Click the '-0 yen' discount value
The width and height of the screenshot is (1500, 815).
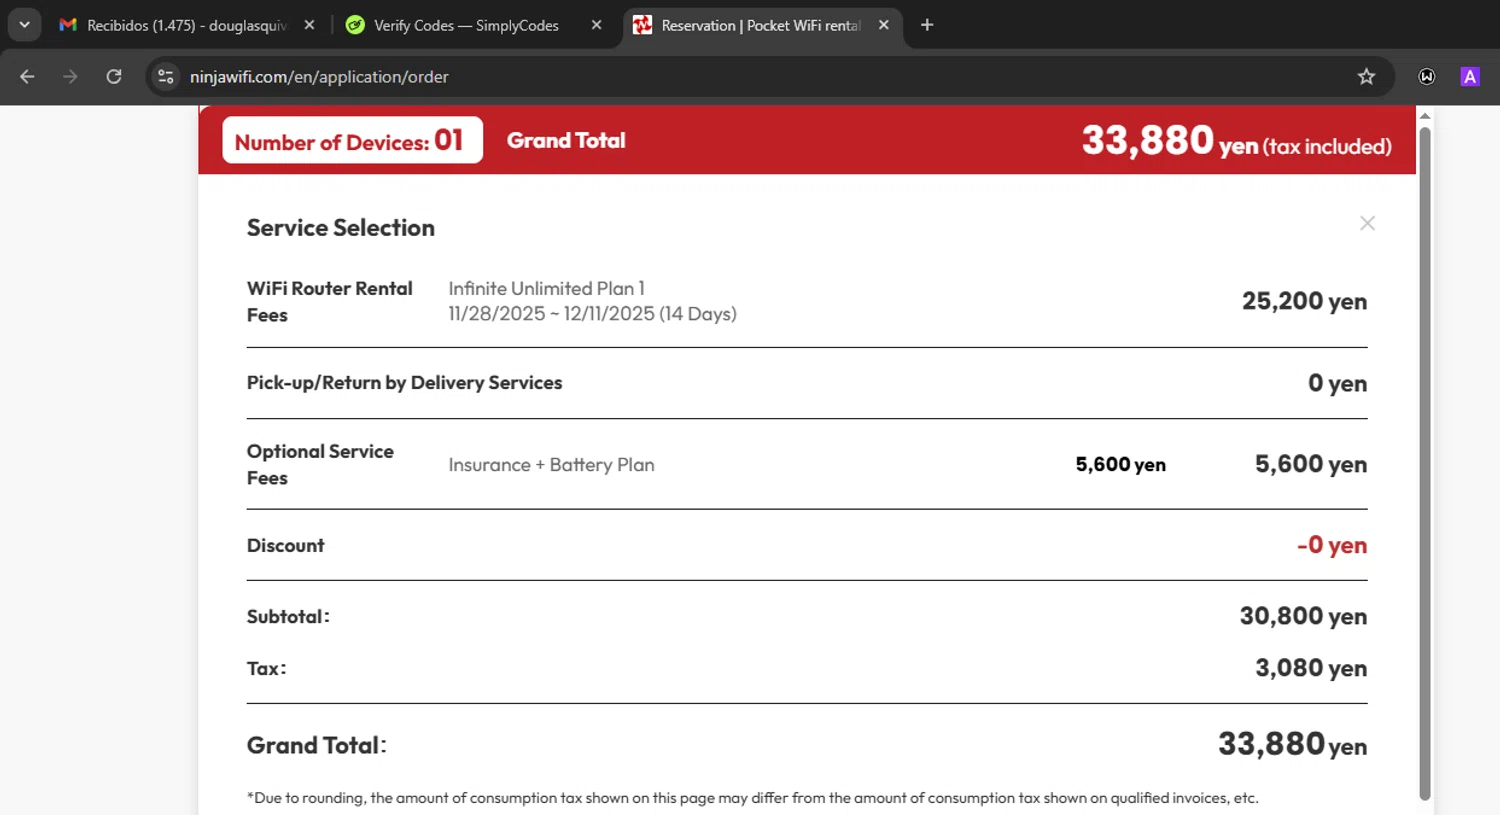(x=1332, y=545)
